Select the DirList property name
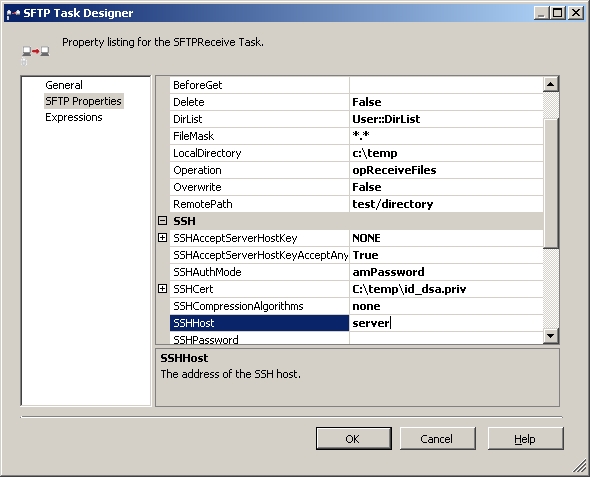This screenshot has height=477, width=590. tap(259, 119)
